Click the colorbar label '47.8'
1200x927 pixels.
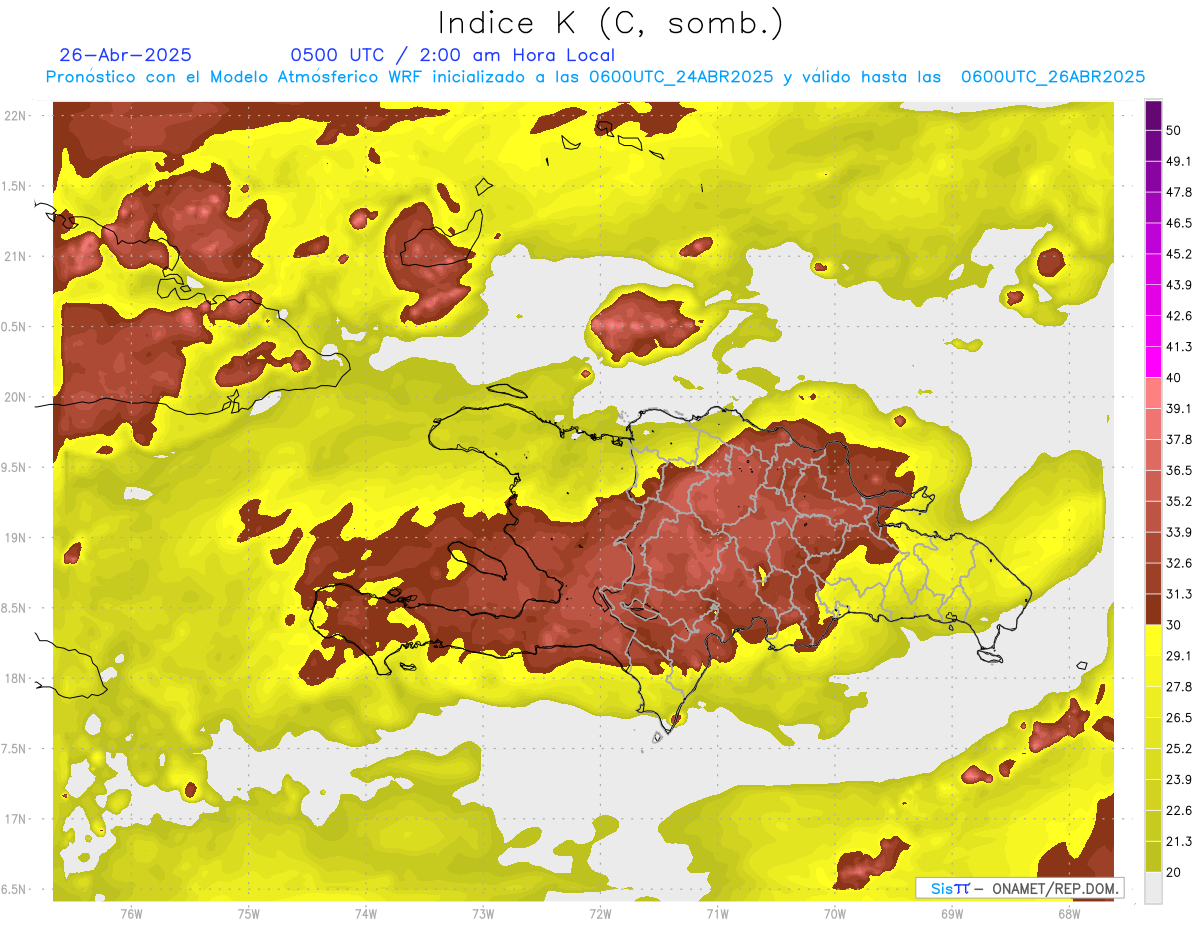click(x=1178, y=192)
